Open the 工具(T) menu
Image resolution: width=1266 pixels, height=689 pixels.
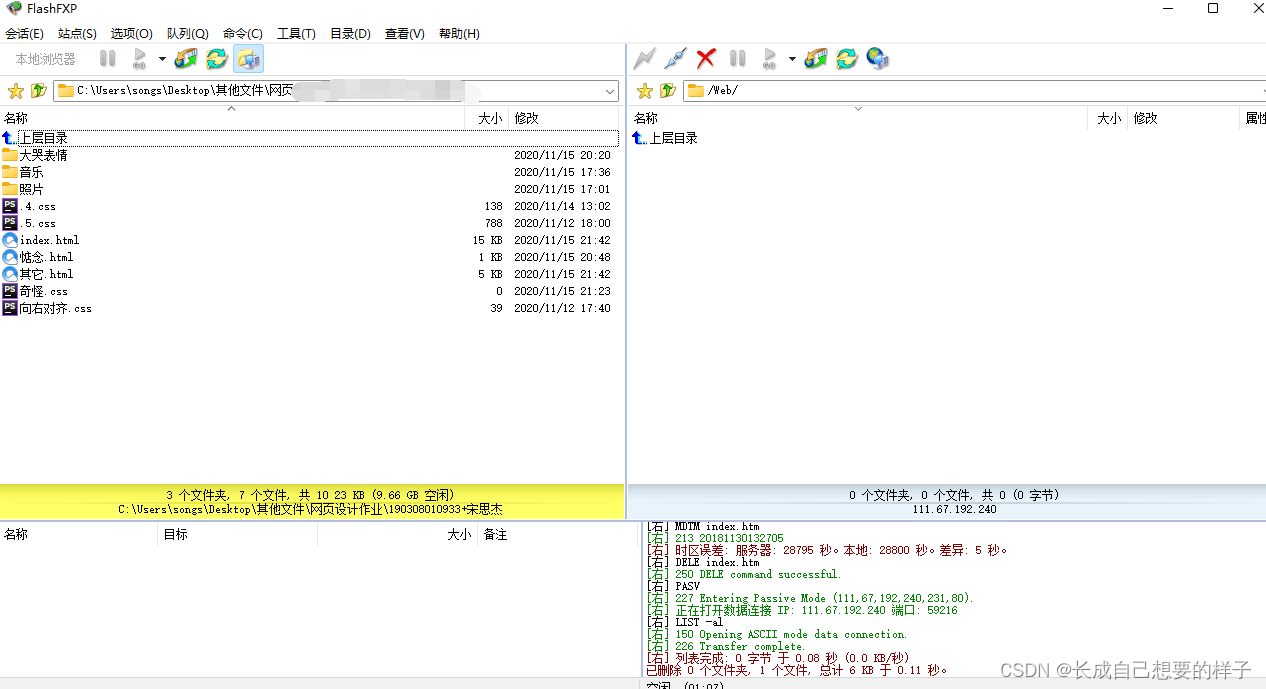point(296,33)
